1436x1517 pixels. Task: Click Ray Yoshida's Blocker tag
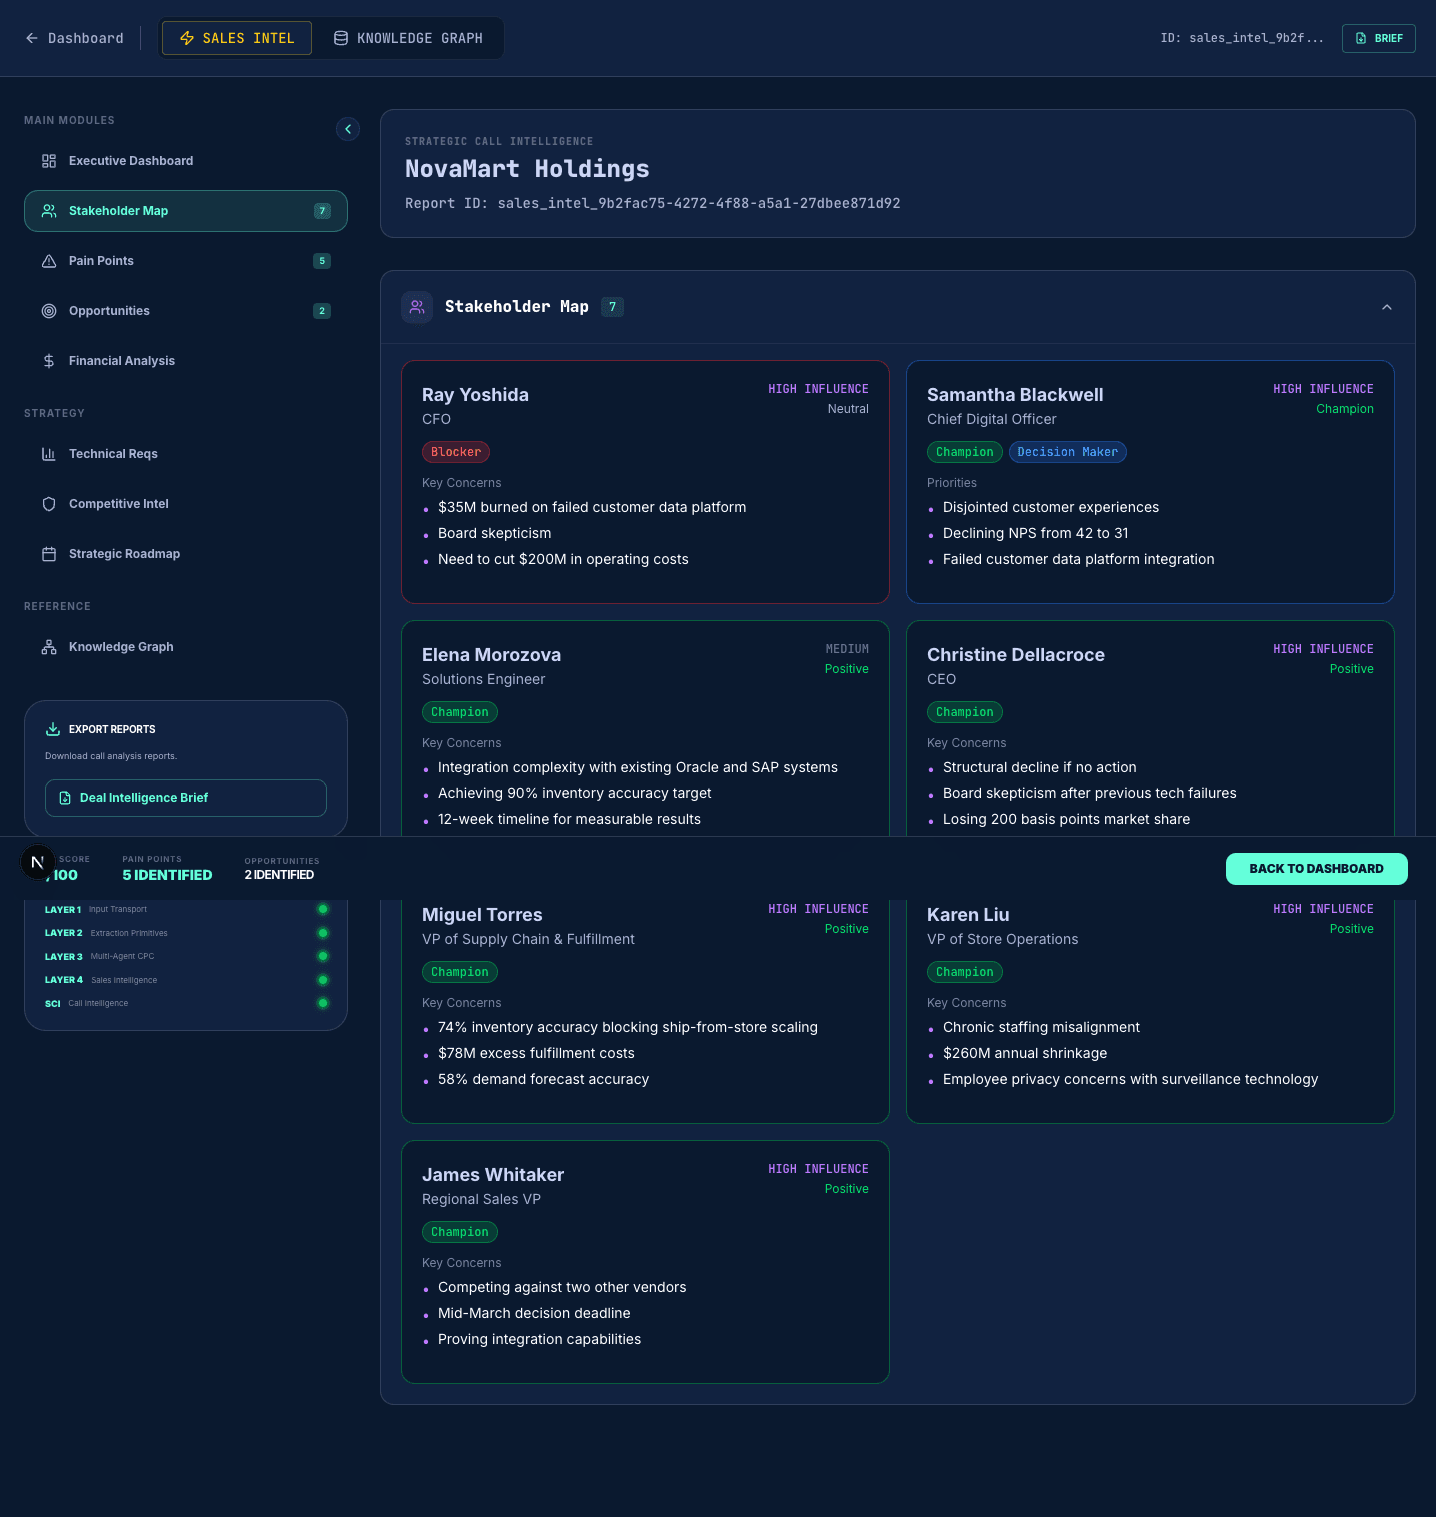[456, 452]
